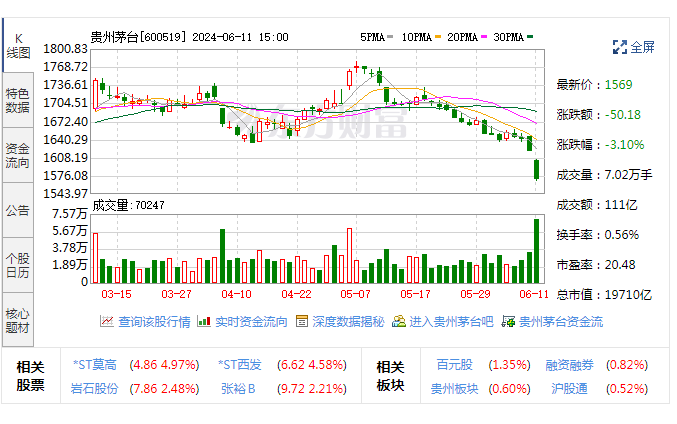The width and height of the screenshot is (677, 424).
Task: Open the 张裕B stock link
Action: (x=238, y=388)
